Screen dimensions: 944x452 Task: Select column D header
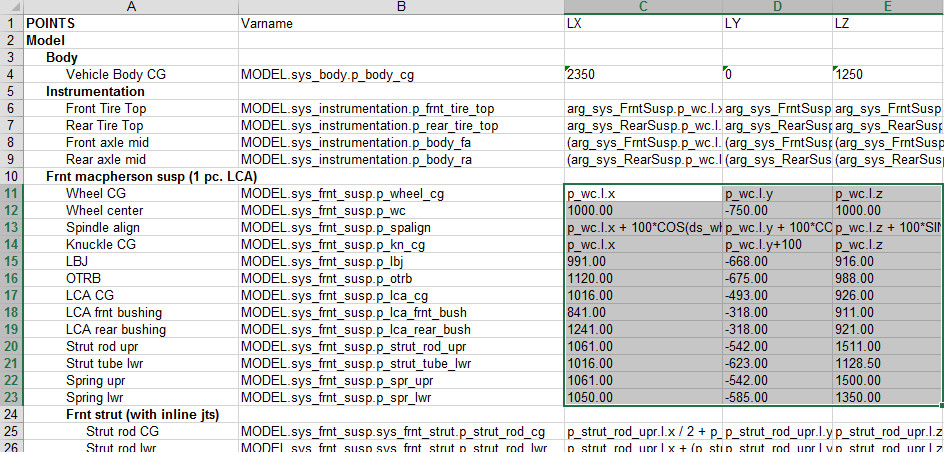(x=778, y=7)
